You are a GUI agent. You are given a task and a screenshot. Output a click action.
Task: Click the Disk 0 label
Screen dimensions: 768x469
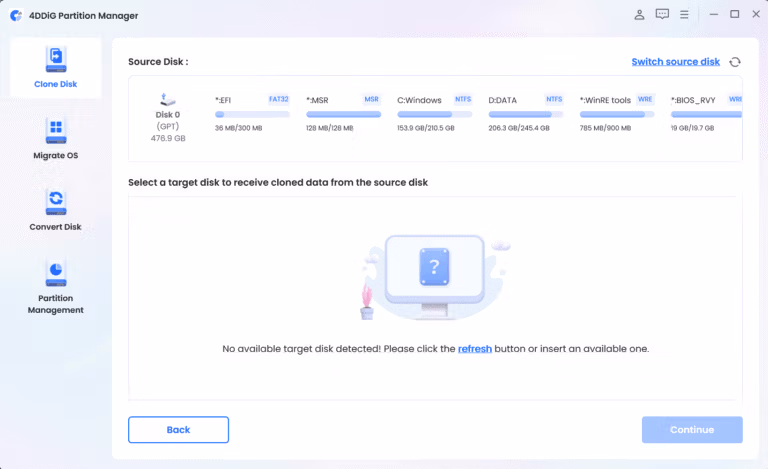168,115
